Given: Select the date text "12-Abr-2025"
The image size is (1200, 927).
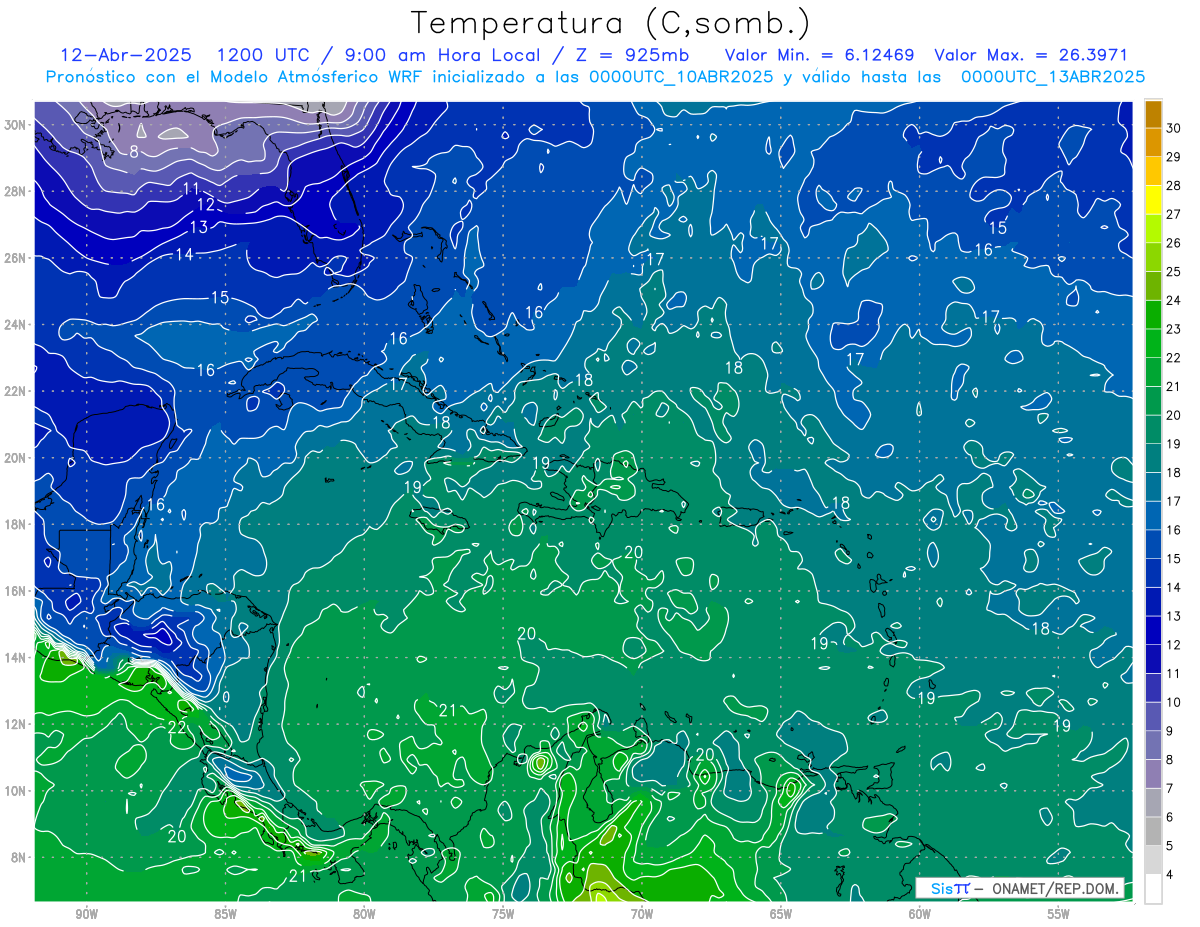Looking at the screenshot, I should pos(127,55).
